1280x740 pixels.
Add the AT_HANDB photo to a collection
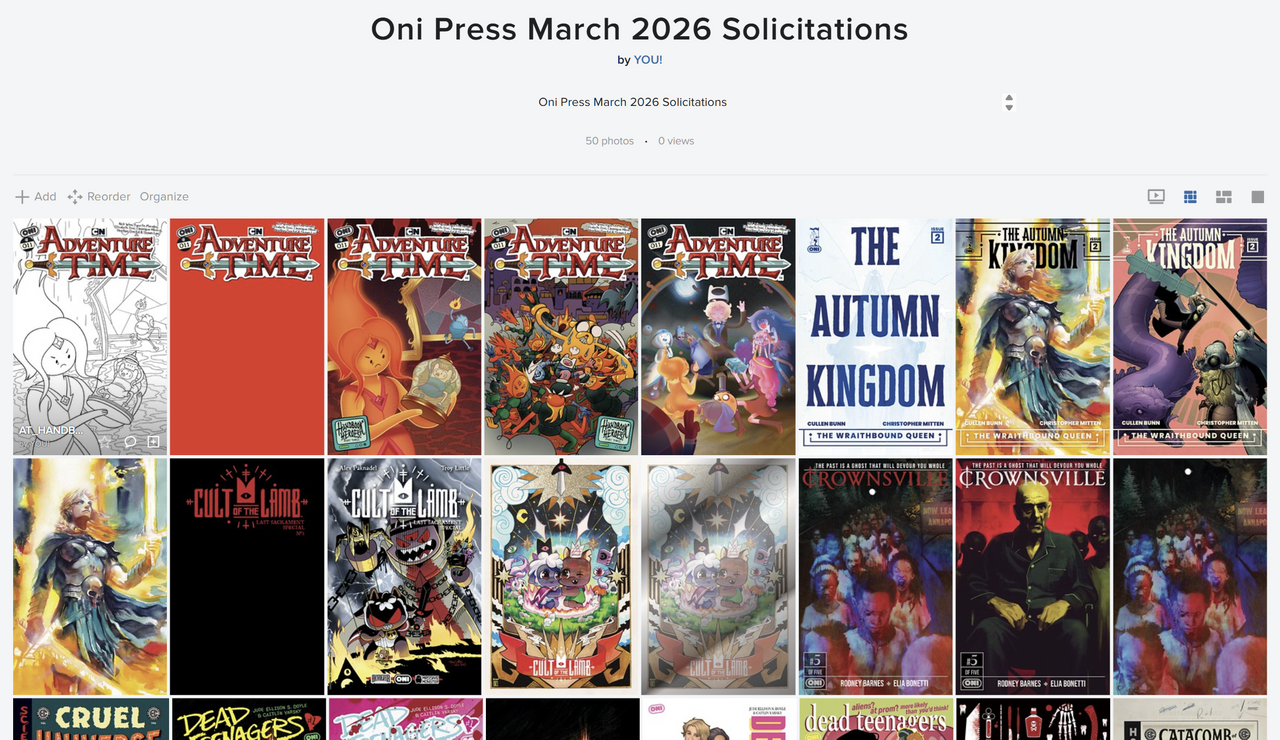click(x=154, y=441)
